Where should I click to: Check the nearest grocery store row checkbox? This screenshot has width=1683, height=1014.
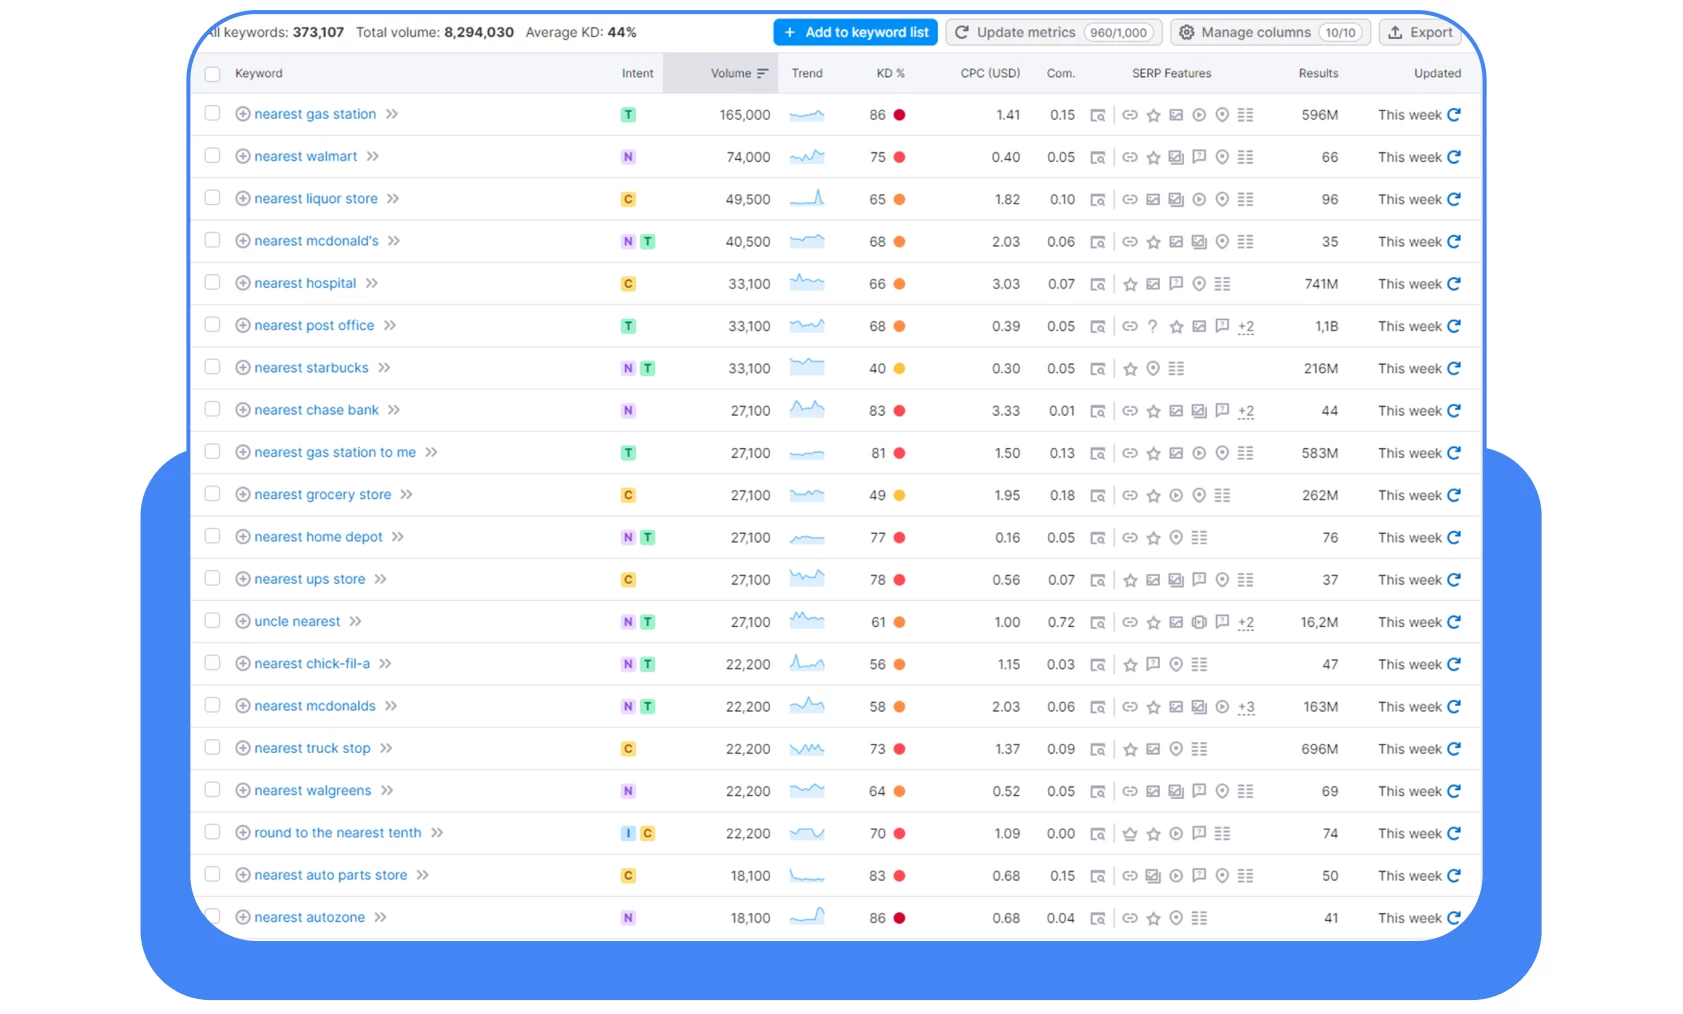pyautogui.click(x=212, y=493)
